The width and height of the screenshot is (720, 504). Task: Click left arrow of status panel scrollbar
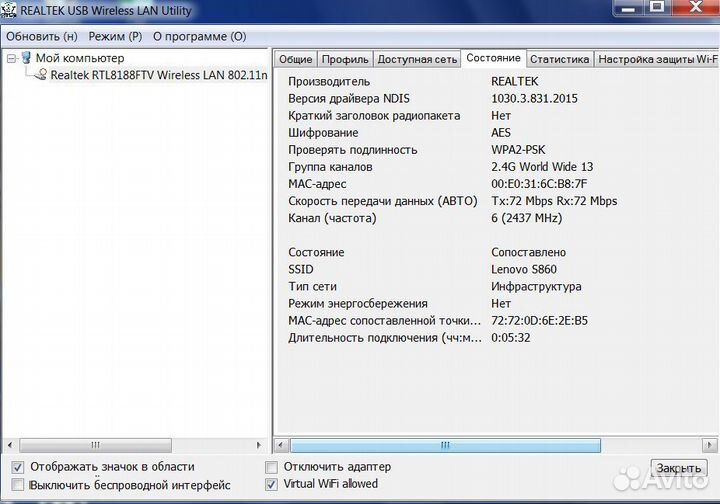tap(281, 445)
